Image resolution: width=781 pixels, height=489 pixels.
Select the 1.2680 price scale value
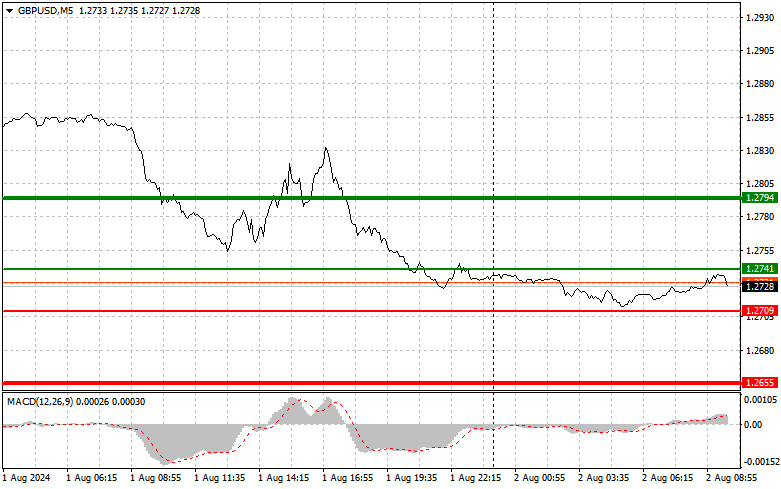point(760,351)
